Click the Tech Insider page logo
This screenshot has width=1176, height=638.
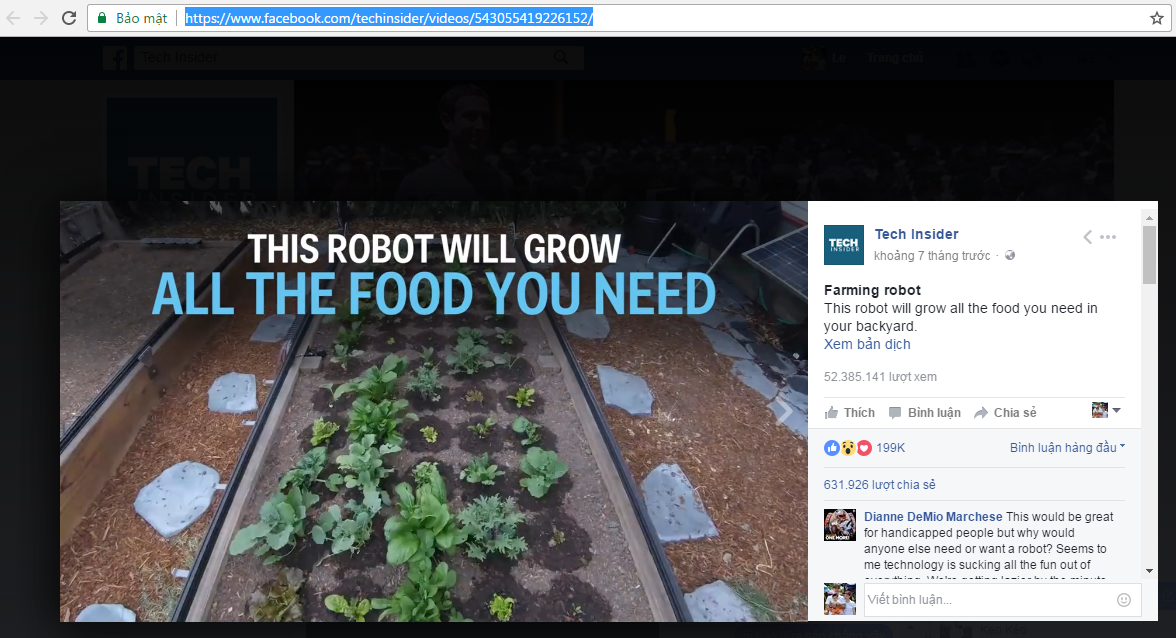pos(843,245)
